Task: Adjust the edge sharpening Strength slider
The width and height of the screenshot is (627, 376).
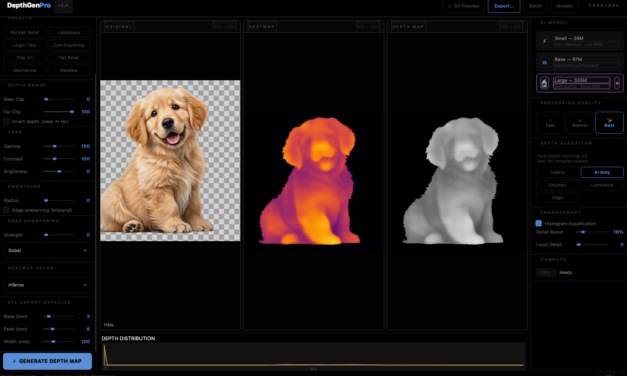Action: coord(59,235)
